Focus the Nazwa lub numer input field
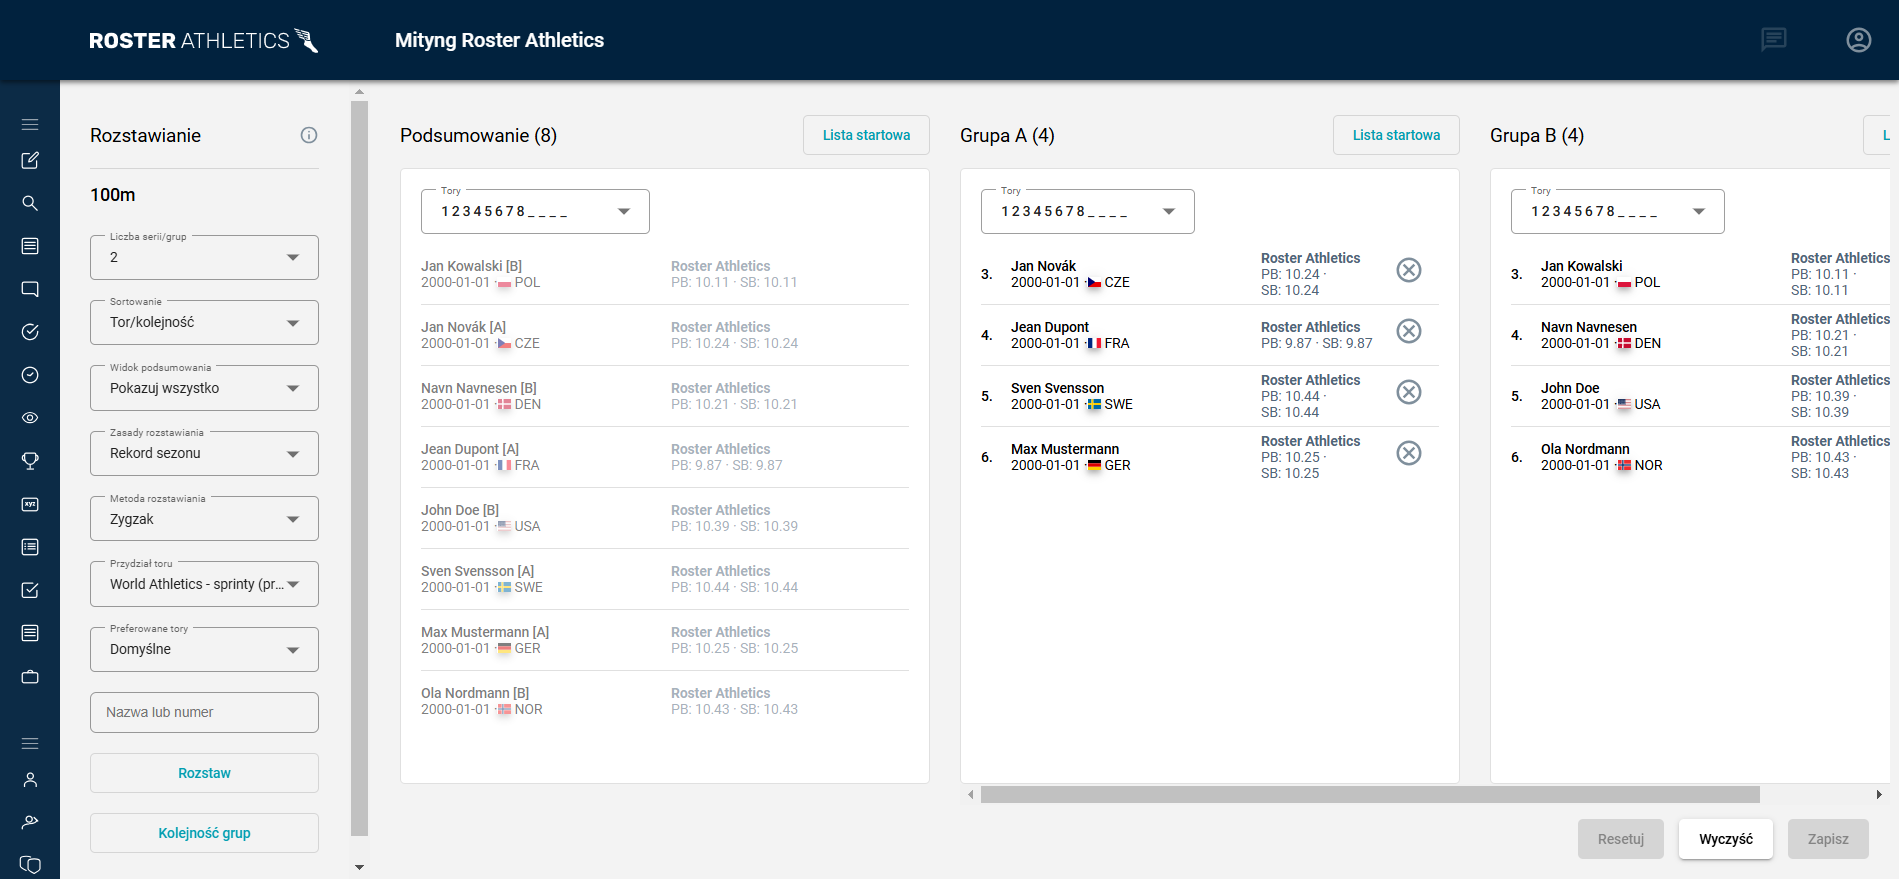This screenshot has height=879, width=1899. [x=204, y=712]
